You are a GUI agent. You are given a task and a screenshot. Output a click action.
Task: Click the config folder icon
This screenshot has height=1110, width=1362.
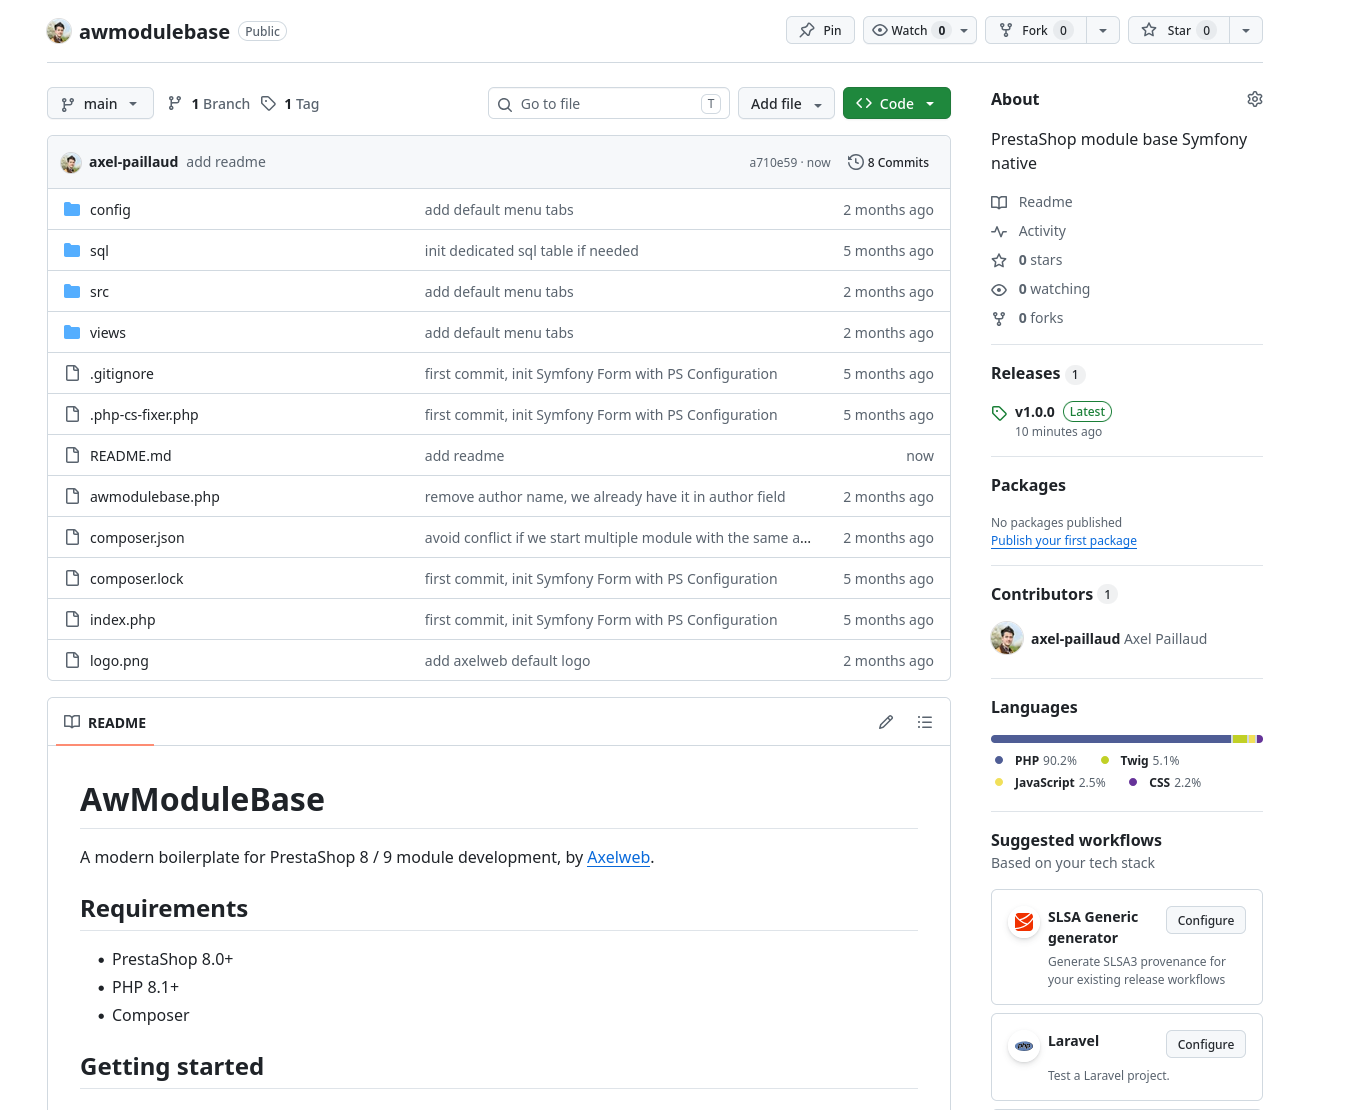[72, 209]
